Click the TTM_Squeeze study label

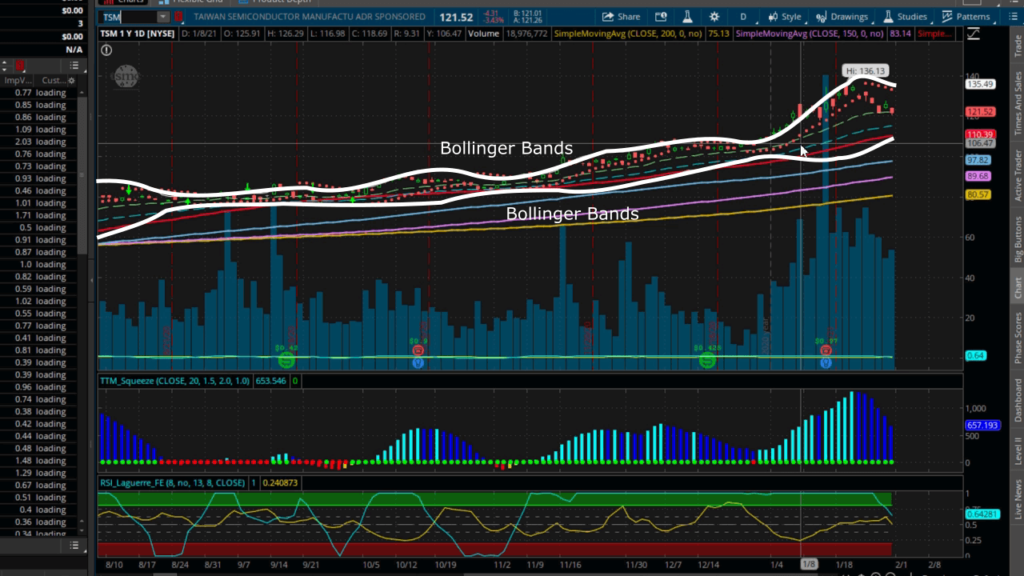pos(174,381)
